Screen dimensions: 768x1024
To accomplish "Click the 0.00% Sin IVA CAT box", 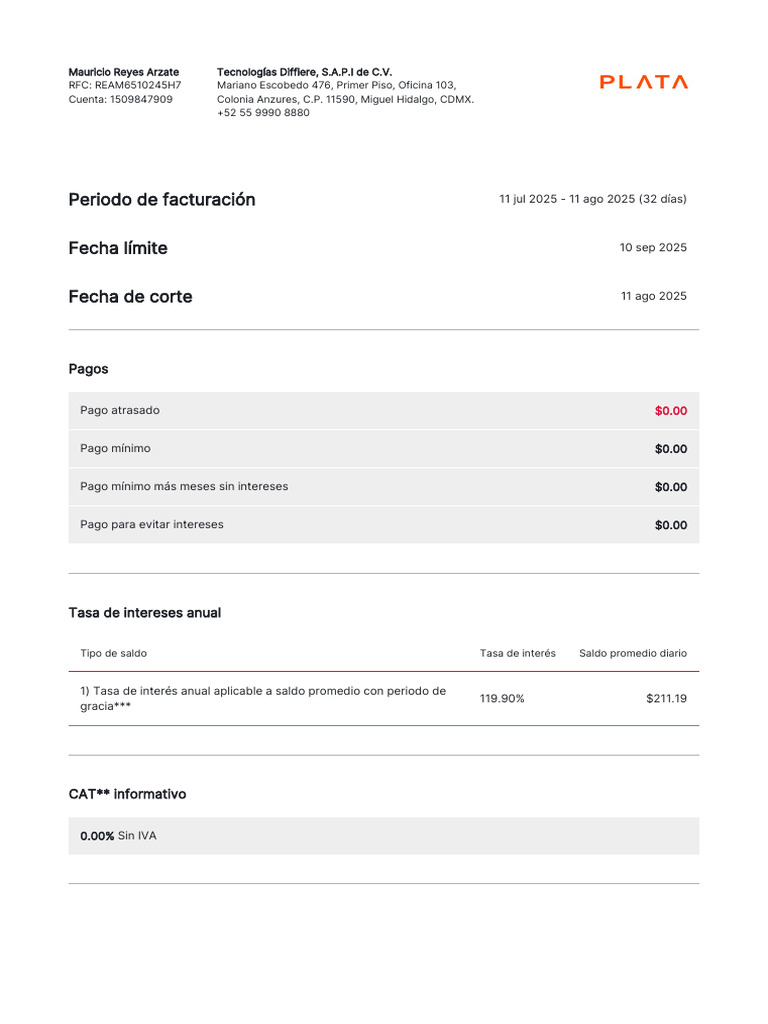I will [383, 836].
